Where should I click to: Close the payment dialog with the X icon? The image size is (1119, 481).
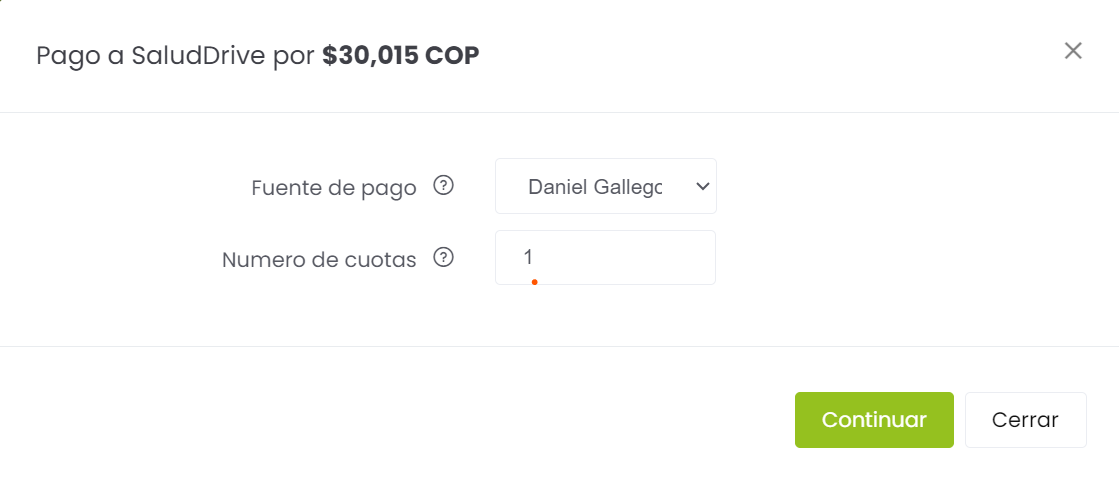(1073, 51)
